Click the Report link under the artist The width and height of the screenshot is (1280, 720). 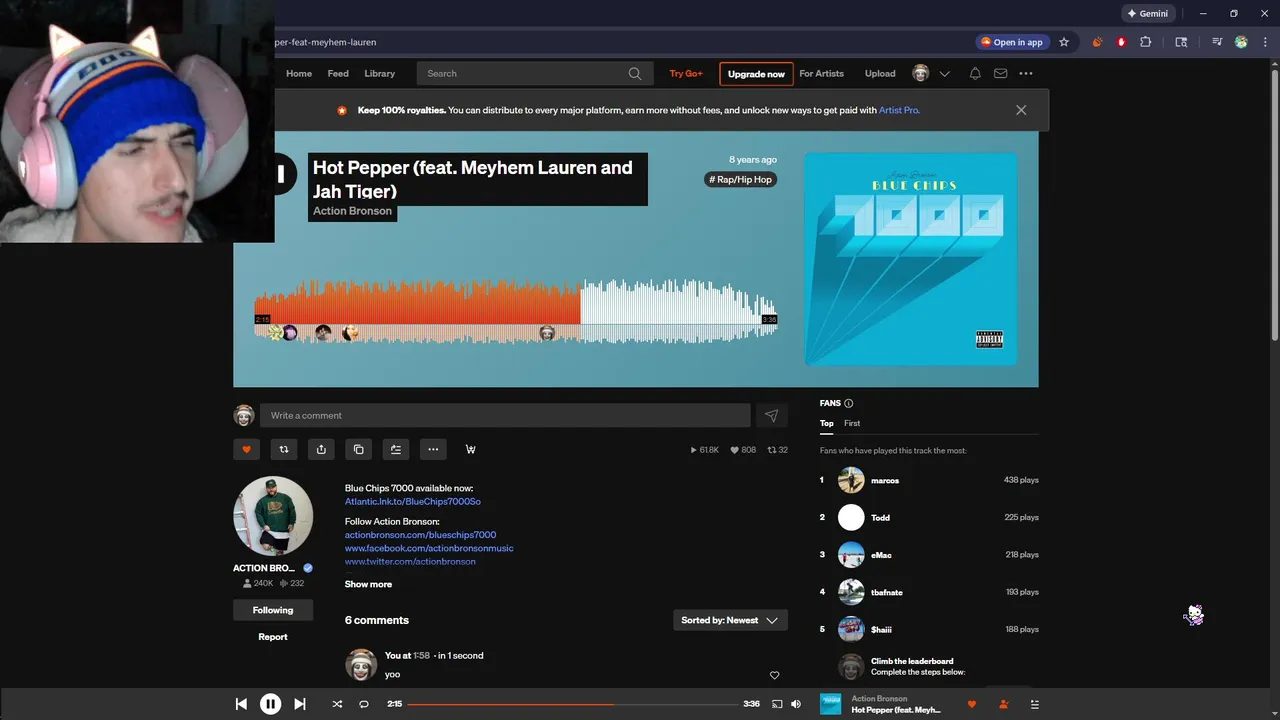(x=273, y=637)
